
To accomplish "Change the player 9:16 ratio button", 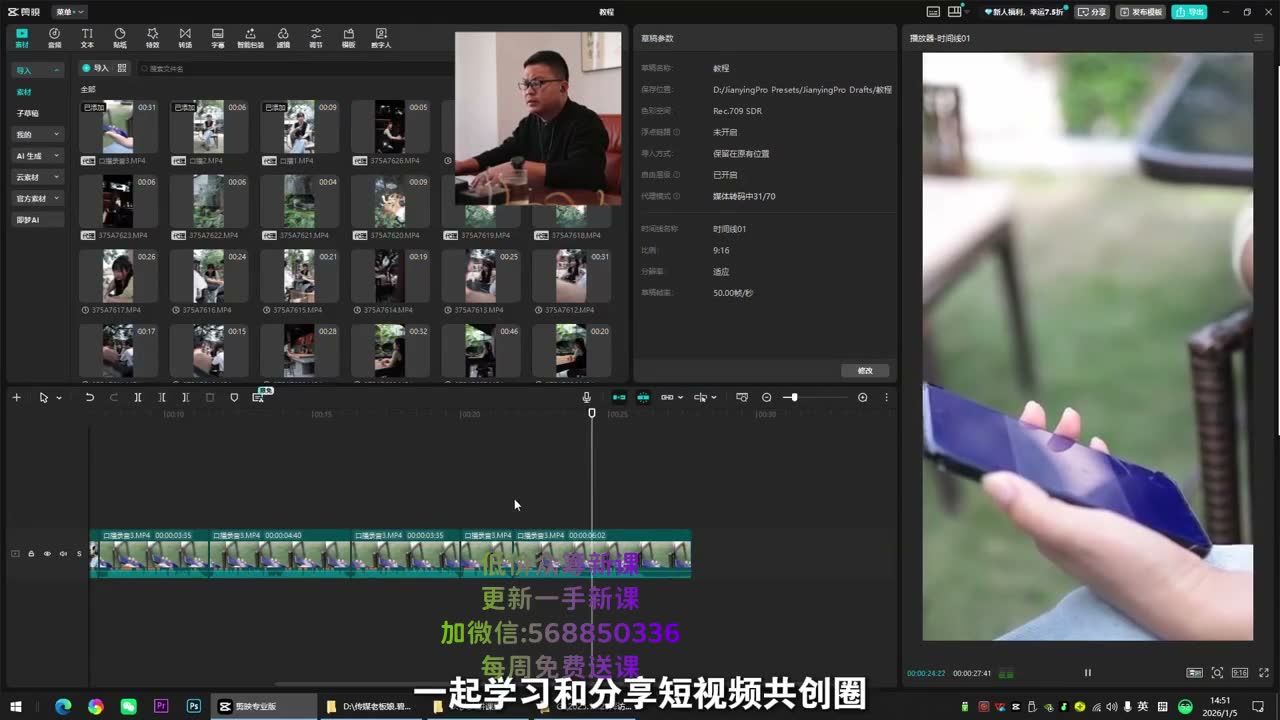I will [1240, 673].
